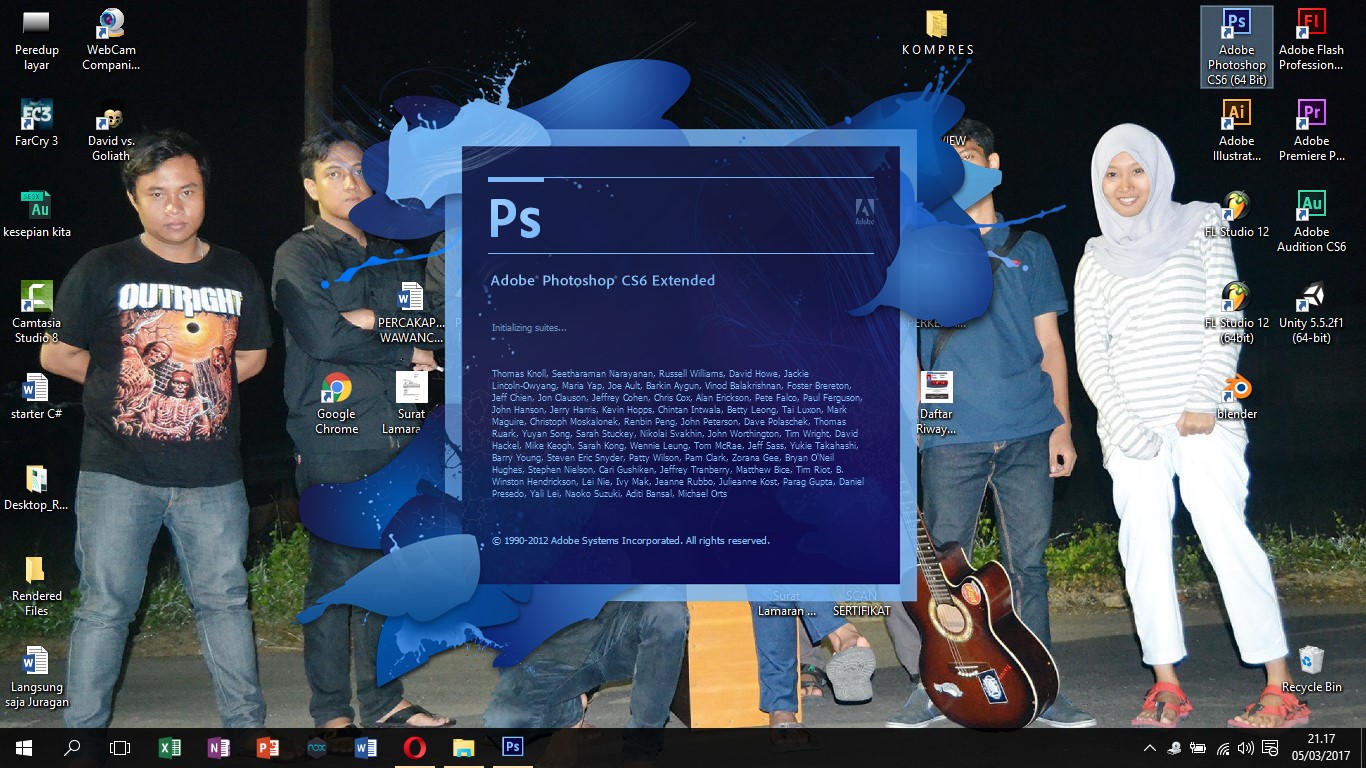Open Wi-Fi network flyout in tray
1366x768 pixels.
(1222, 747)
